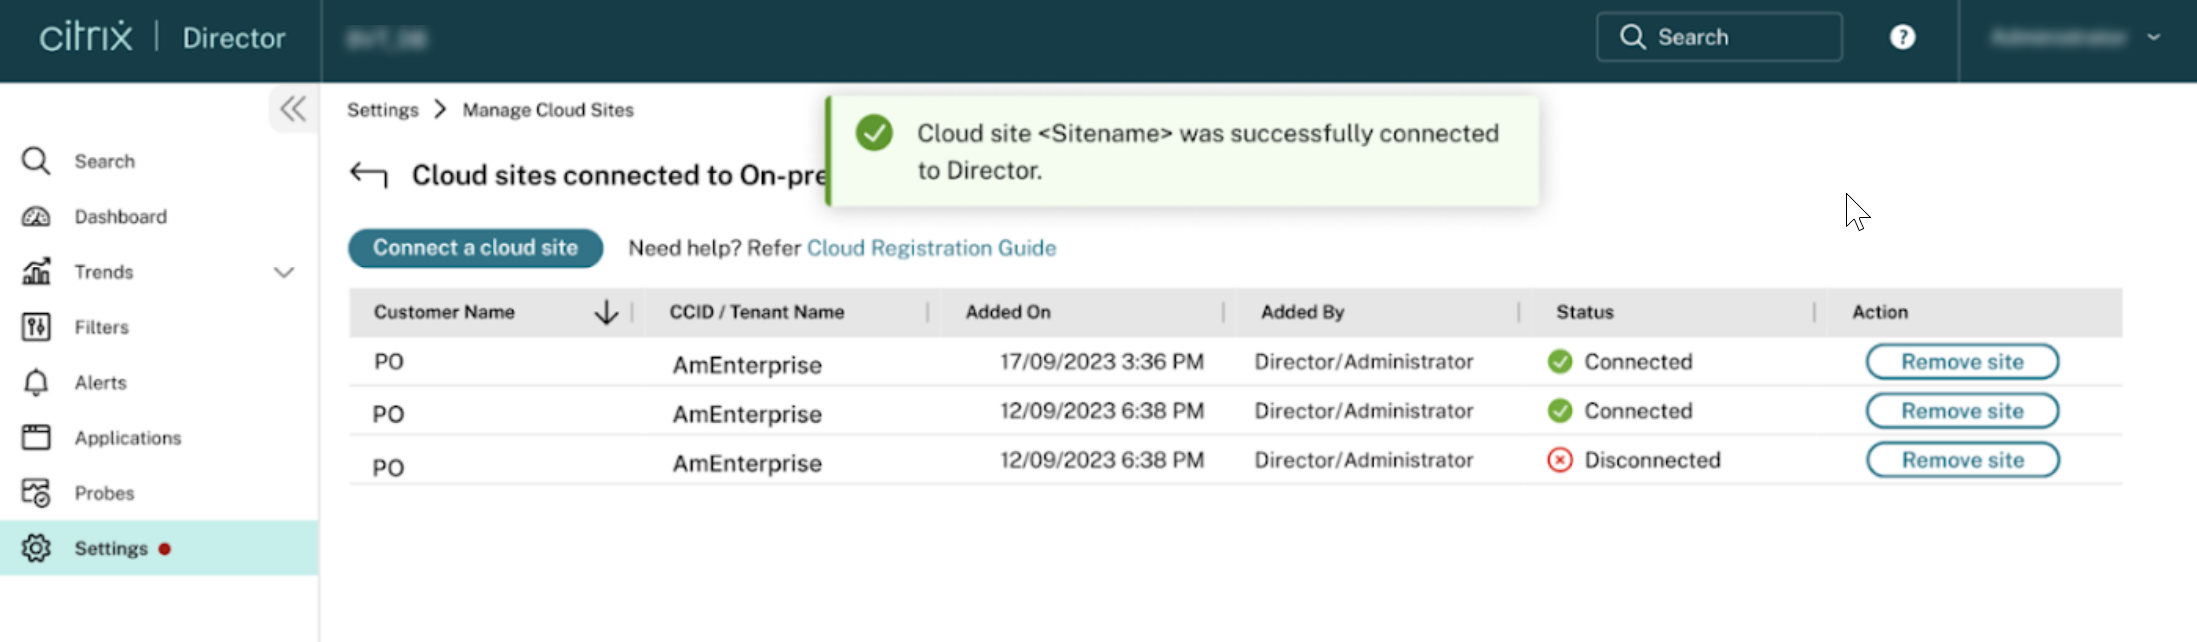Click Settings in the breadcrumb
The height and width of the screenshot is (642, 2197).
click(382, 110)
